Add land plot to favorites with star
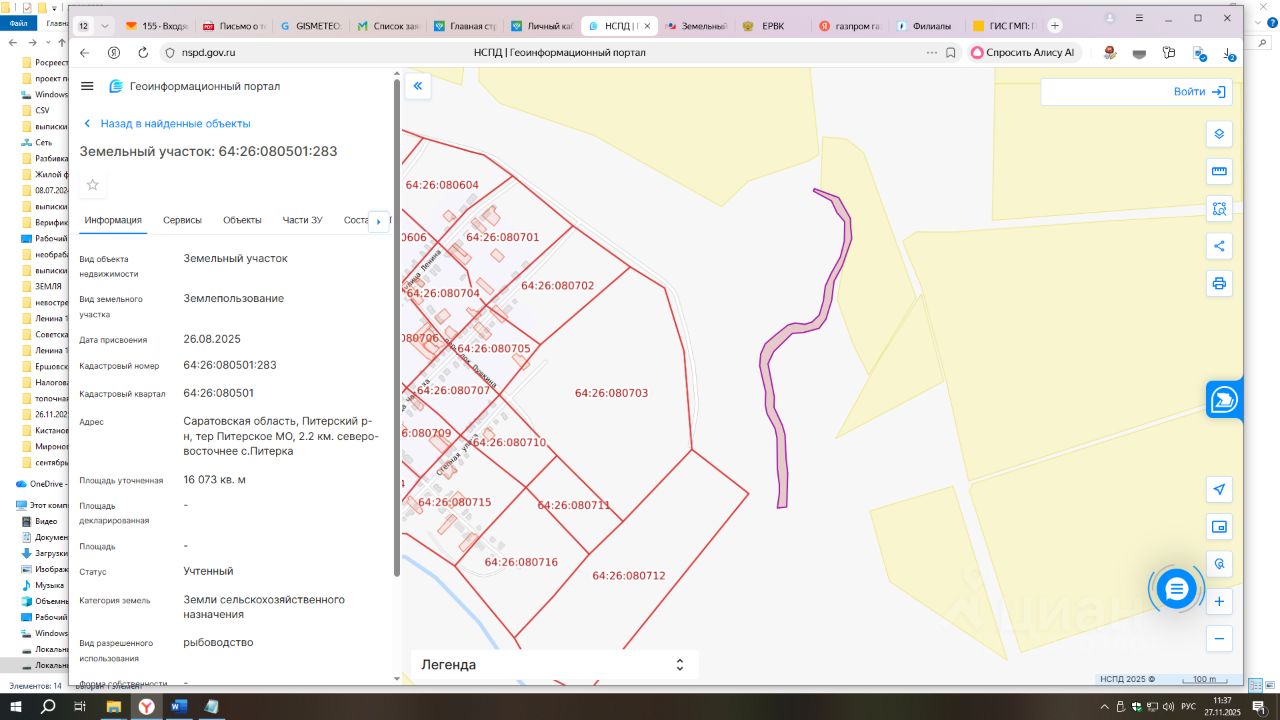 [x=93, y=185]
